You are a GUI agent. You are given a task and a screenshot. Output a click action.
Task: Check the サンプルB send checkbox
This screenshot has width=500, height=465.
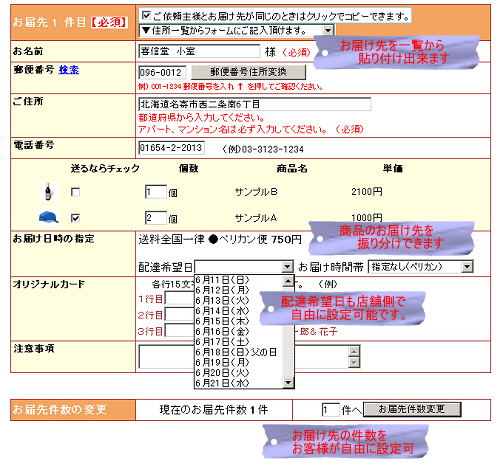tap(76, 192)
